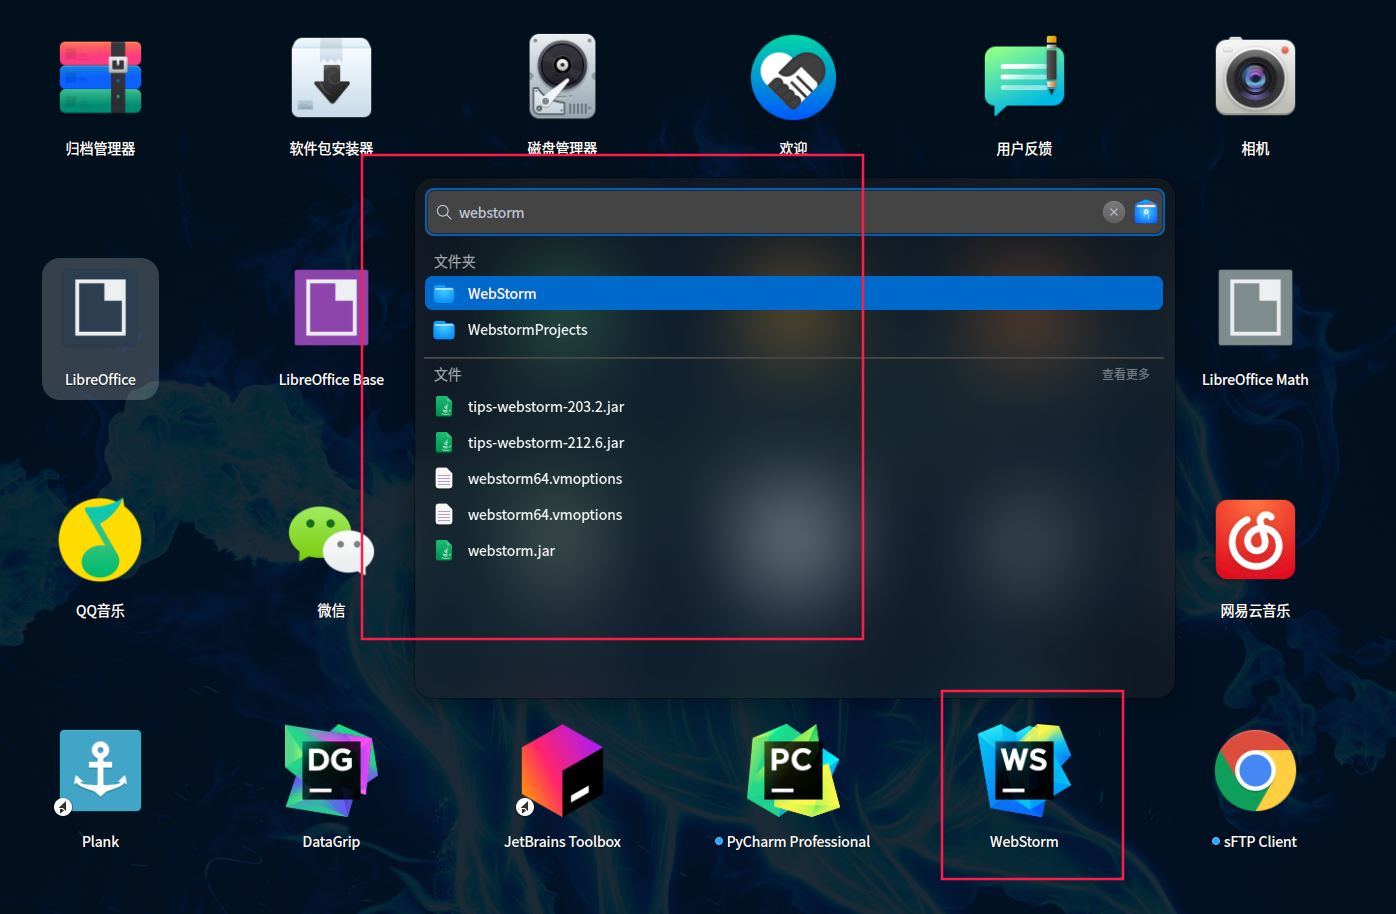This screenshot has height=914, width=1396.
Task: Open tips-webstorm-203.2.jar file result
Action: [794, 406]
